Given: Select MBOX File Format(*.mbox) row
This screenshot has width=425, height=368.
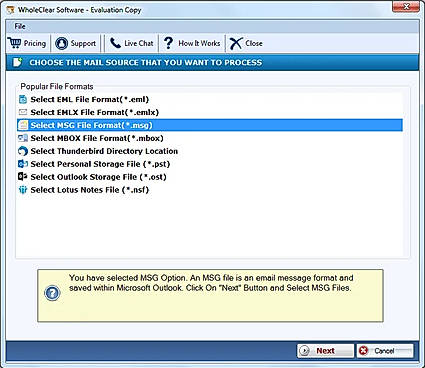Looking at the screenshot, I should click(210, 138).
